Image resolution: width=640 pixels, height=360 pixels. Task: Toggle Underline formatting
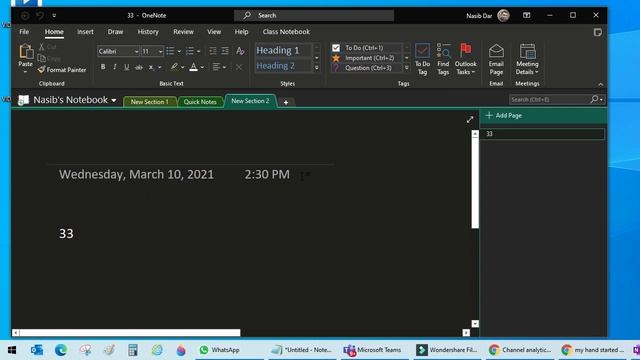(127, 67)
